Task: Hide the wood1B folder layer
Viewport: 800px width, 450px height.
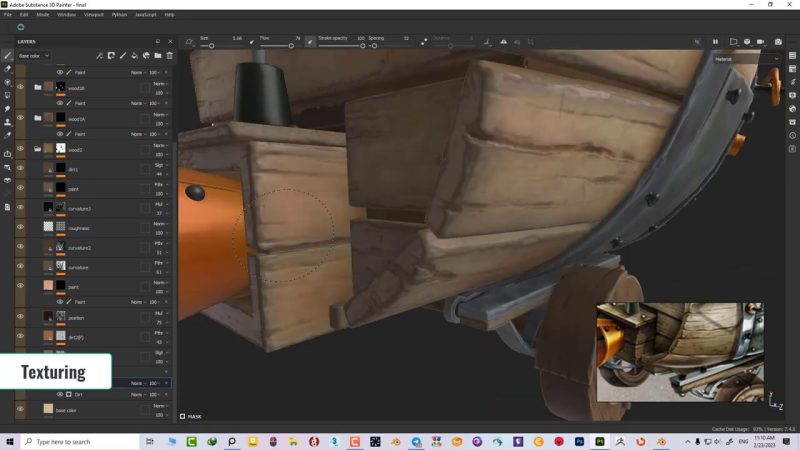Action: (x=20, y=87)
